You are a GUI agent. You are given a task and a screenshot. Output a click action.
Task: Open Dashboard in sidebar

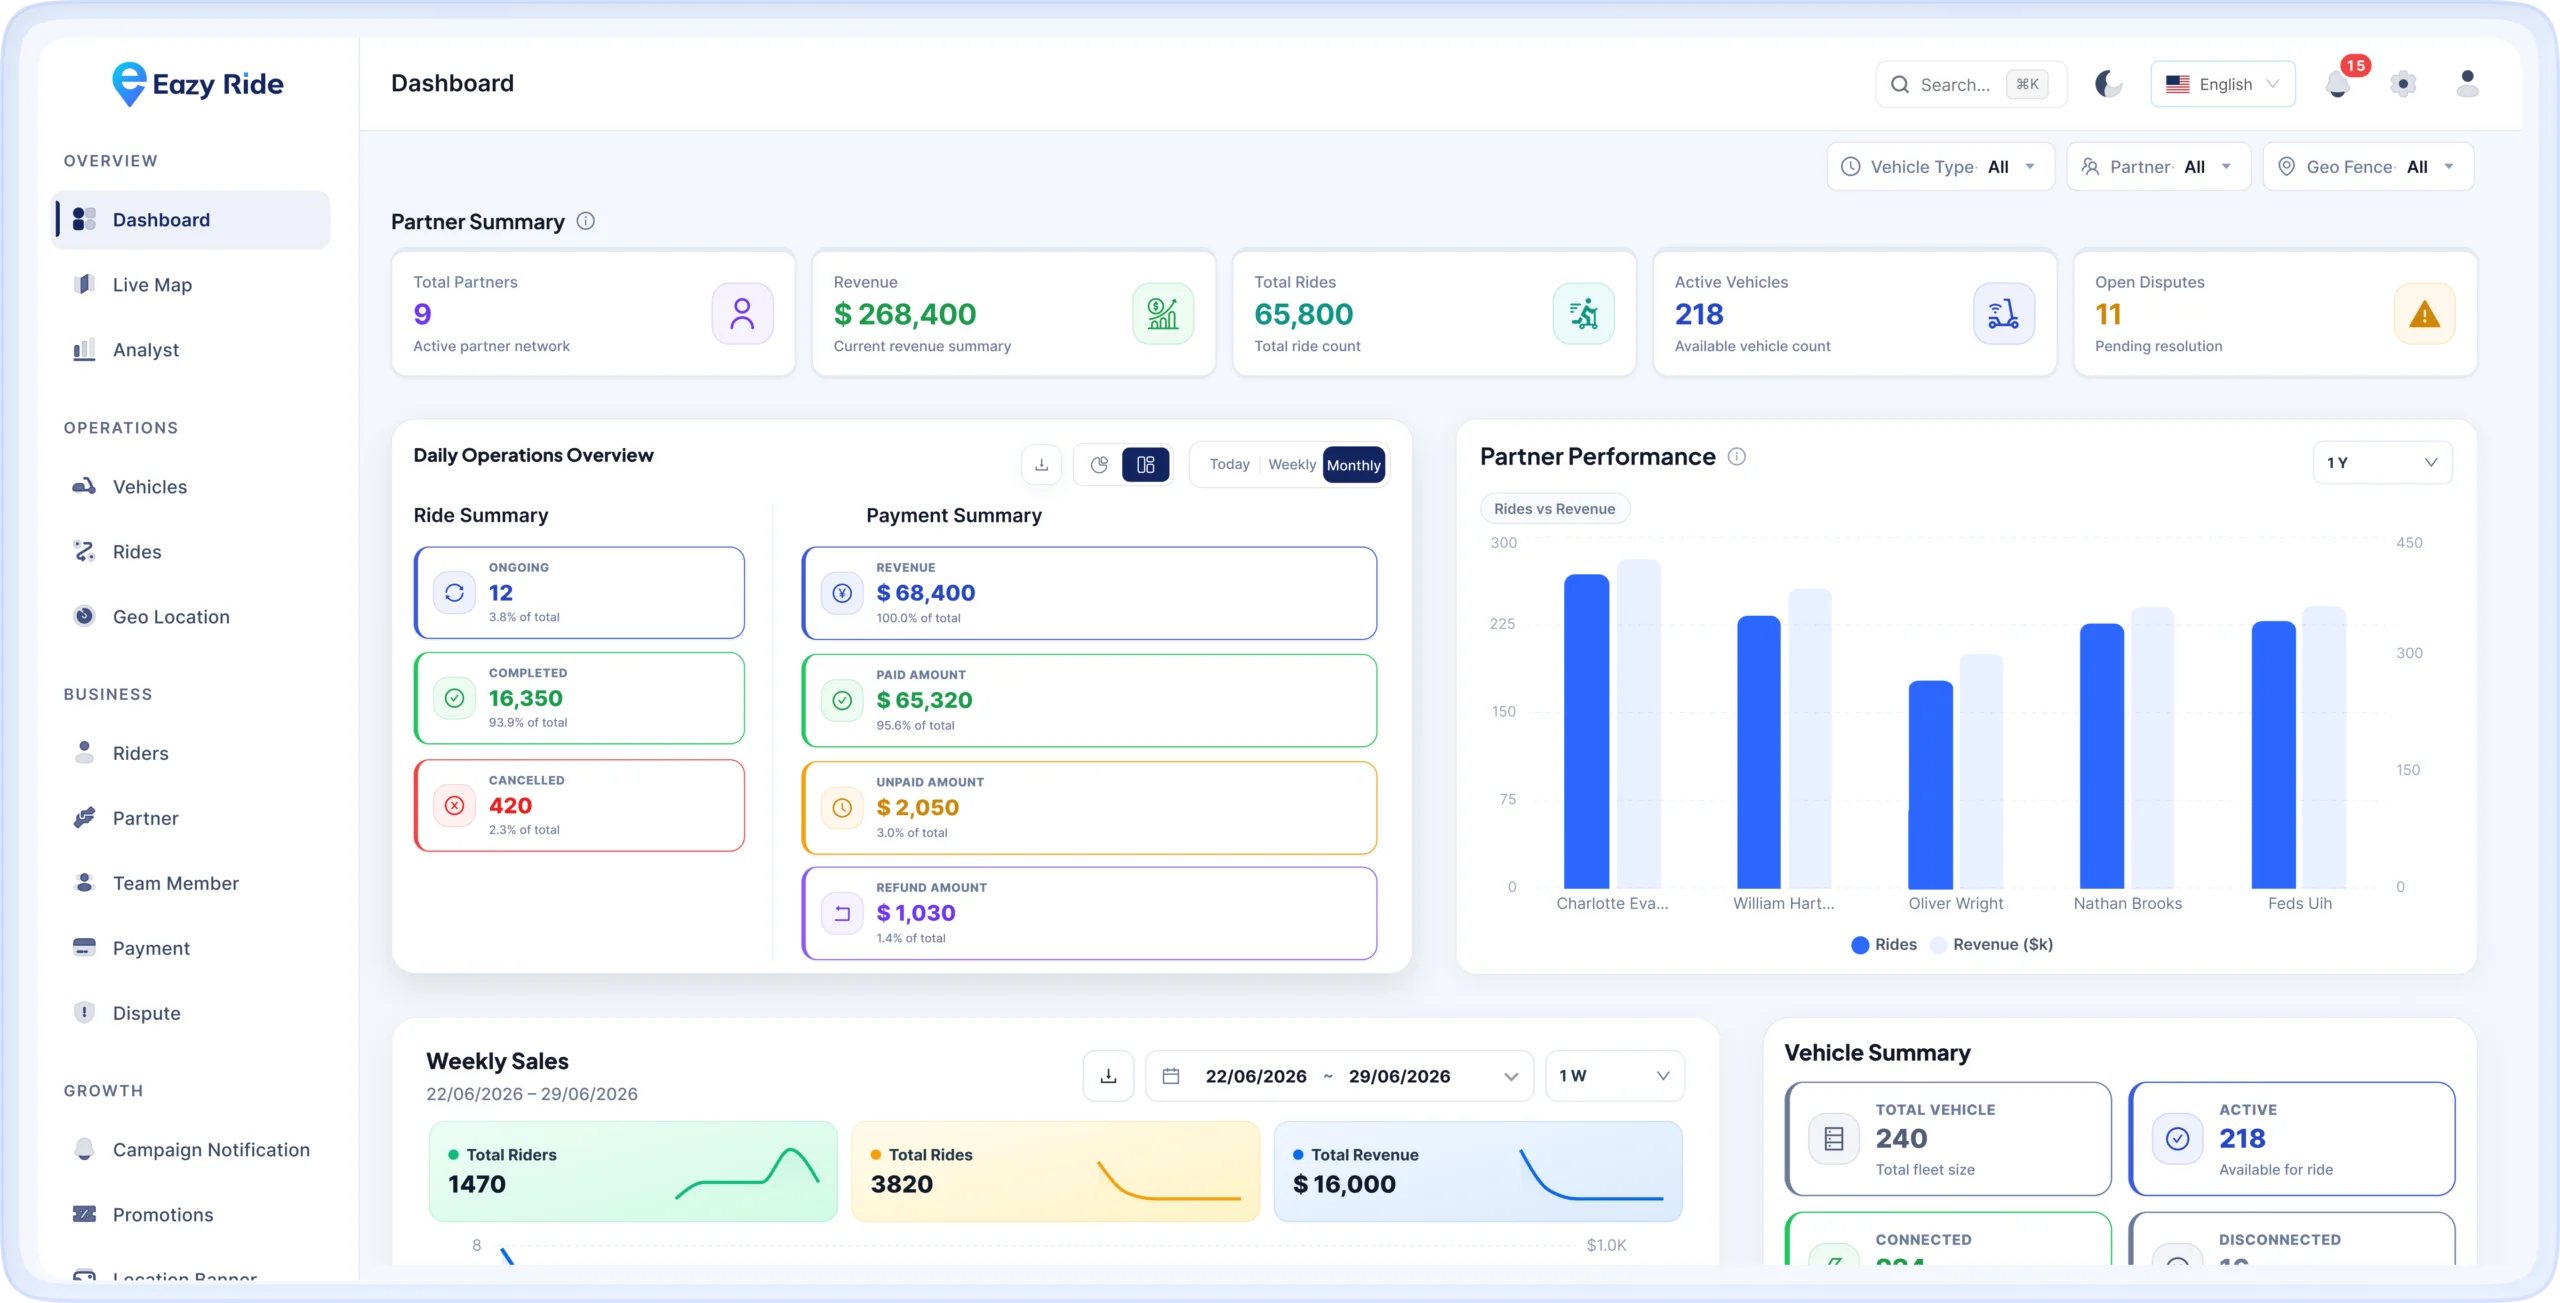coord(191,220)
